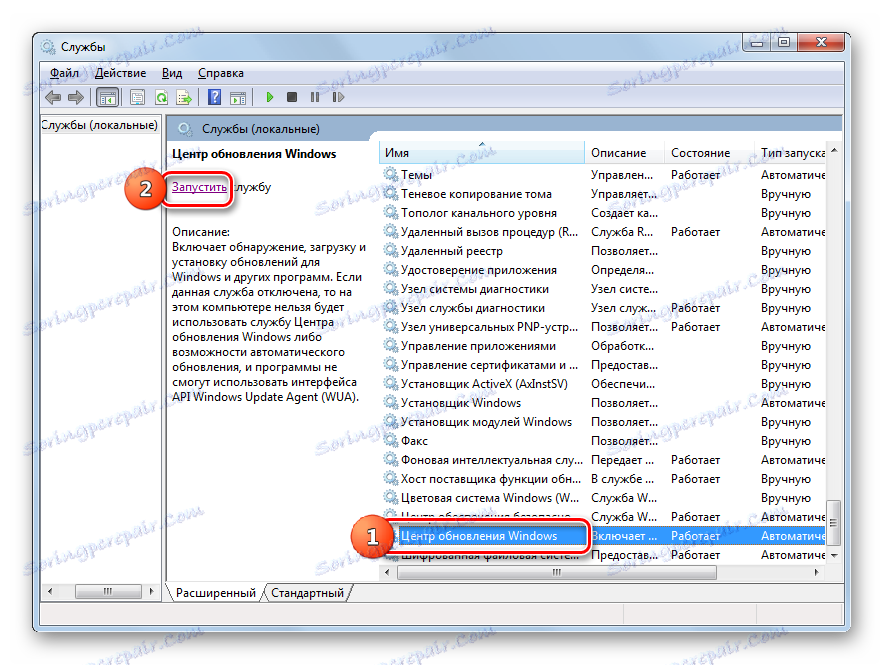
Task: Select the Факс service row
Action: click(x=602, y=441)
